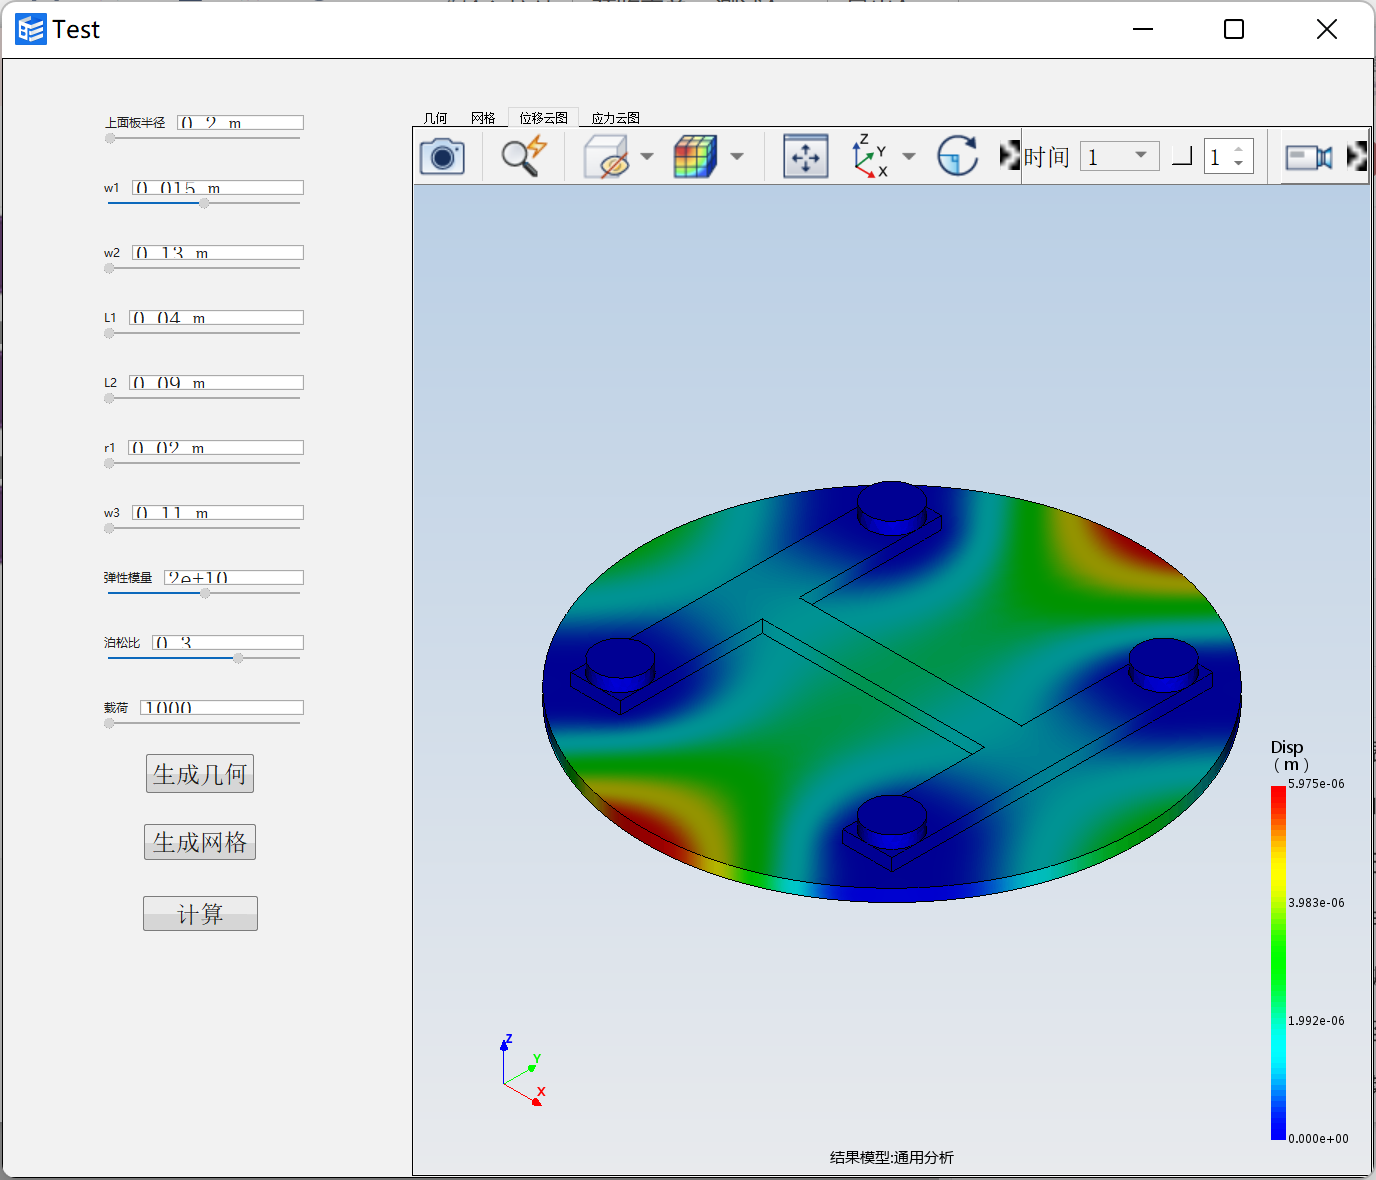Click the fit-to-view move arrows icon
1376x1180 pixels.
click(x=805, y=157)
